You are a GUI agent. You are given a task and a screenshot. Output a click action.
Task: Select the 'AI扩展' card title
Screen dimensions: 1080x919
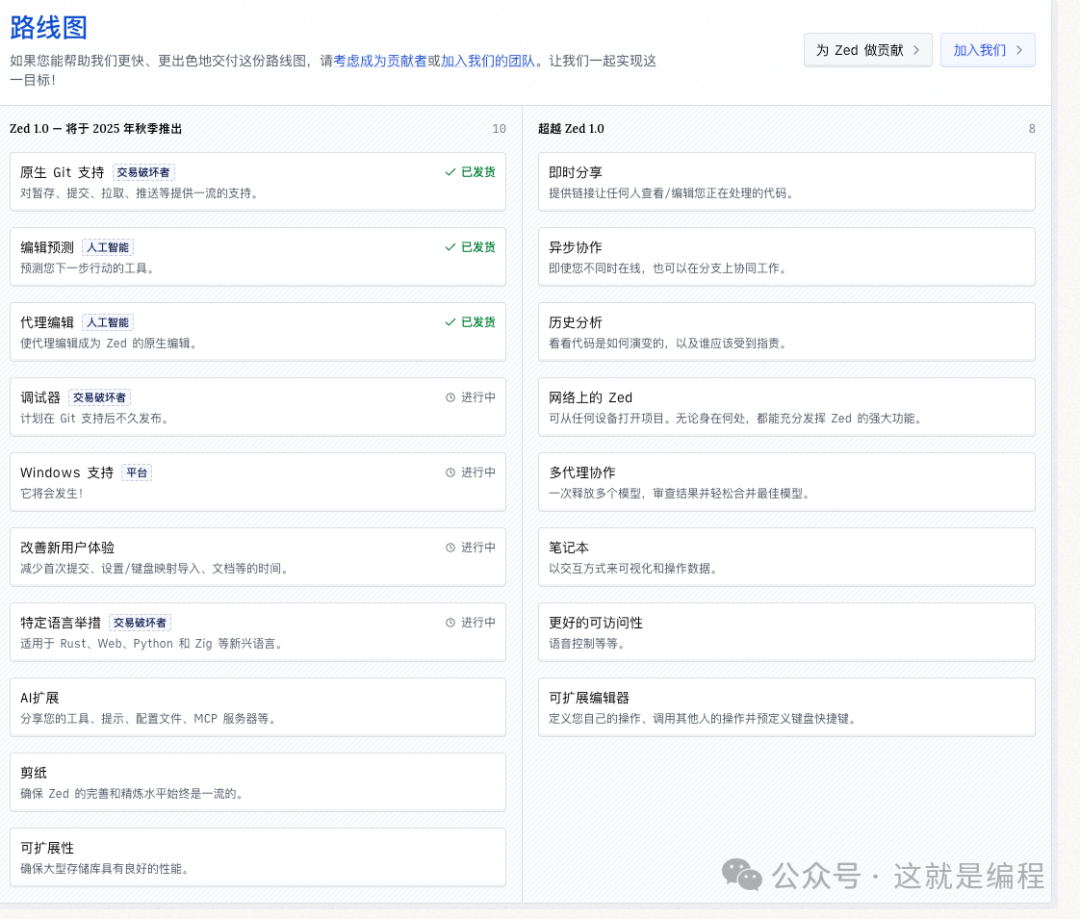click(39, 698)
